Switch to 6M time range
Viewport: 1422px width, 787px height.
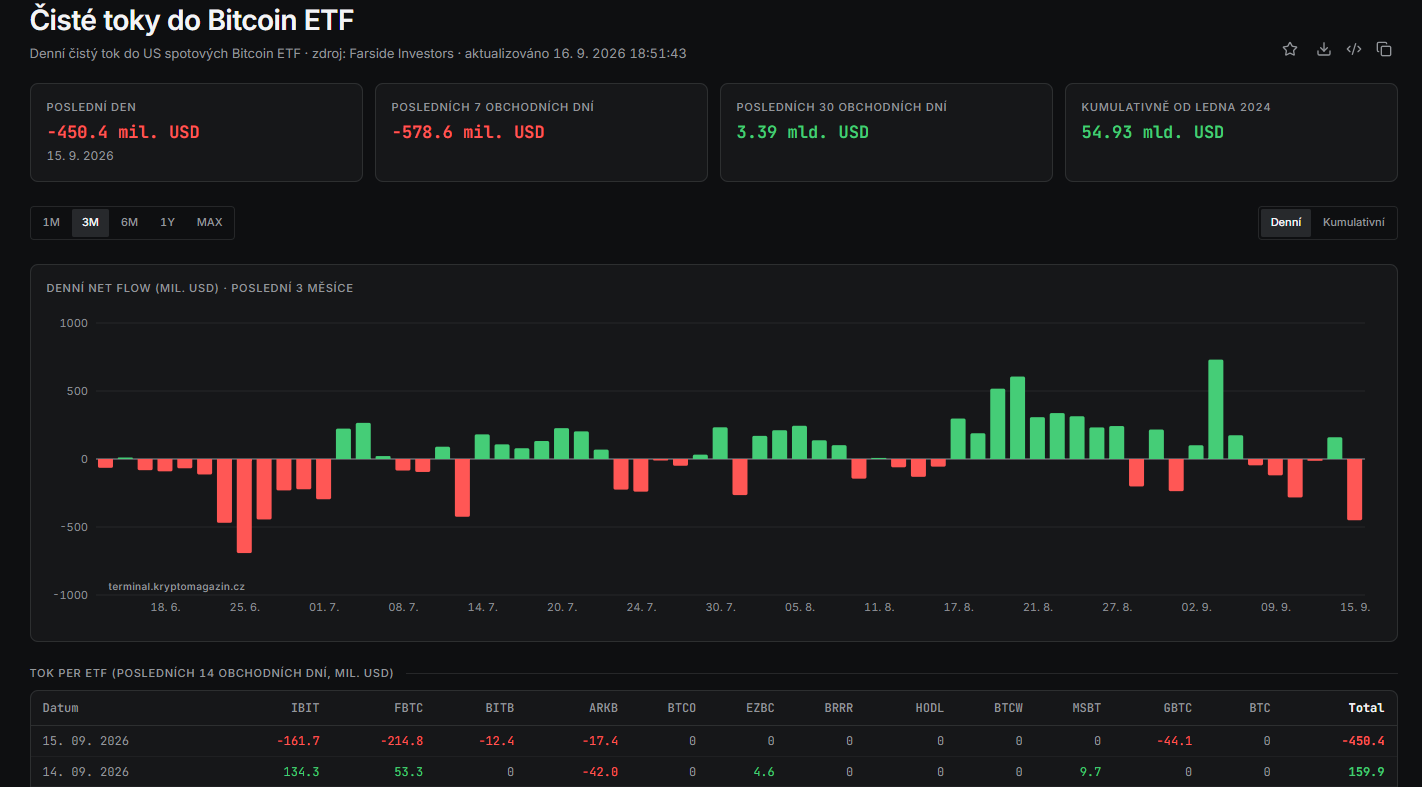[x=129, y=222]
